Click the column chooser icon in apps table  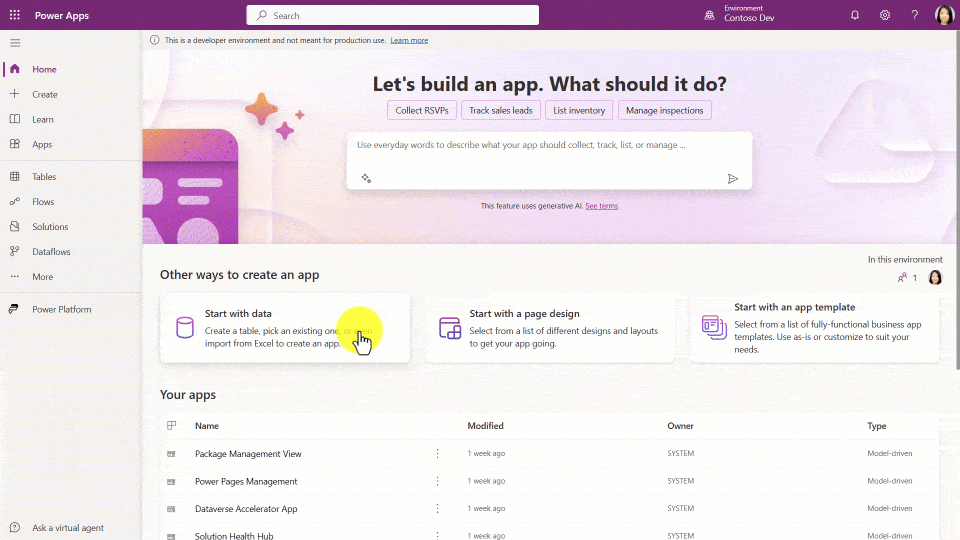coord(171,426)
